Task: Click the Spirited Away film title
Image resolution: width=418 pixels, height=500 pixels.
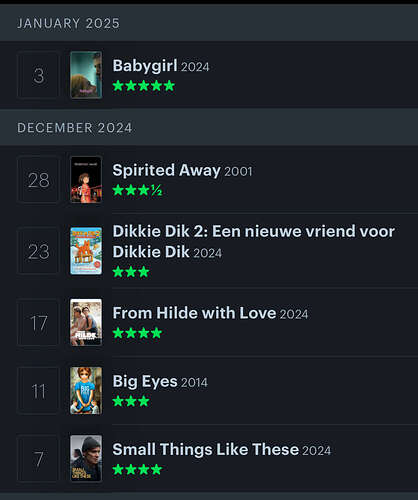Action: [166, 170]
